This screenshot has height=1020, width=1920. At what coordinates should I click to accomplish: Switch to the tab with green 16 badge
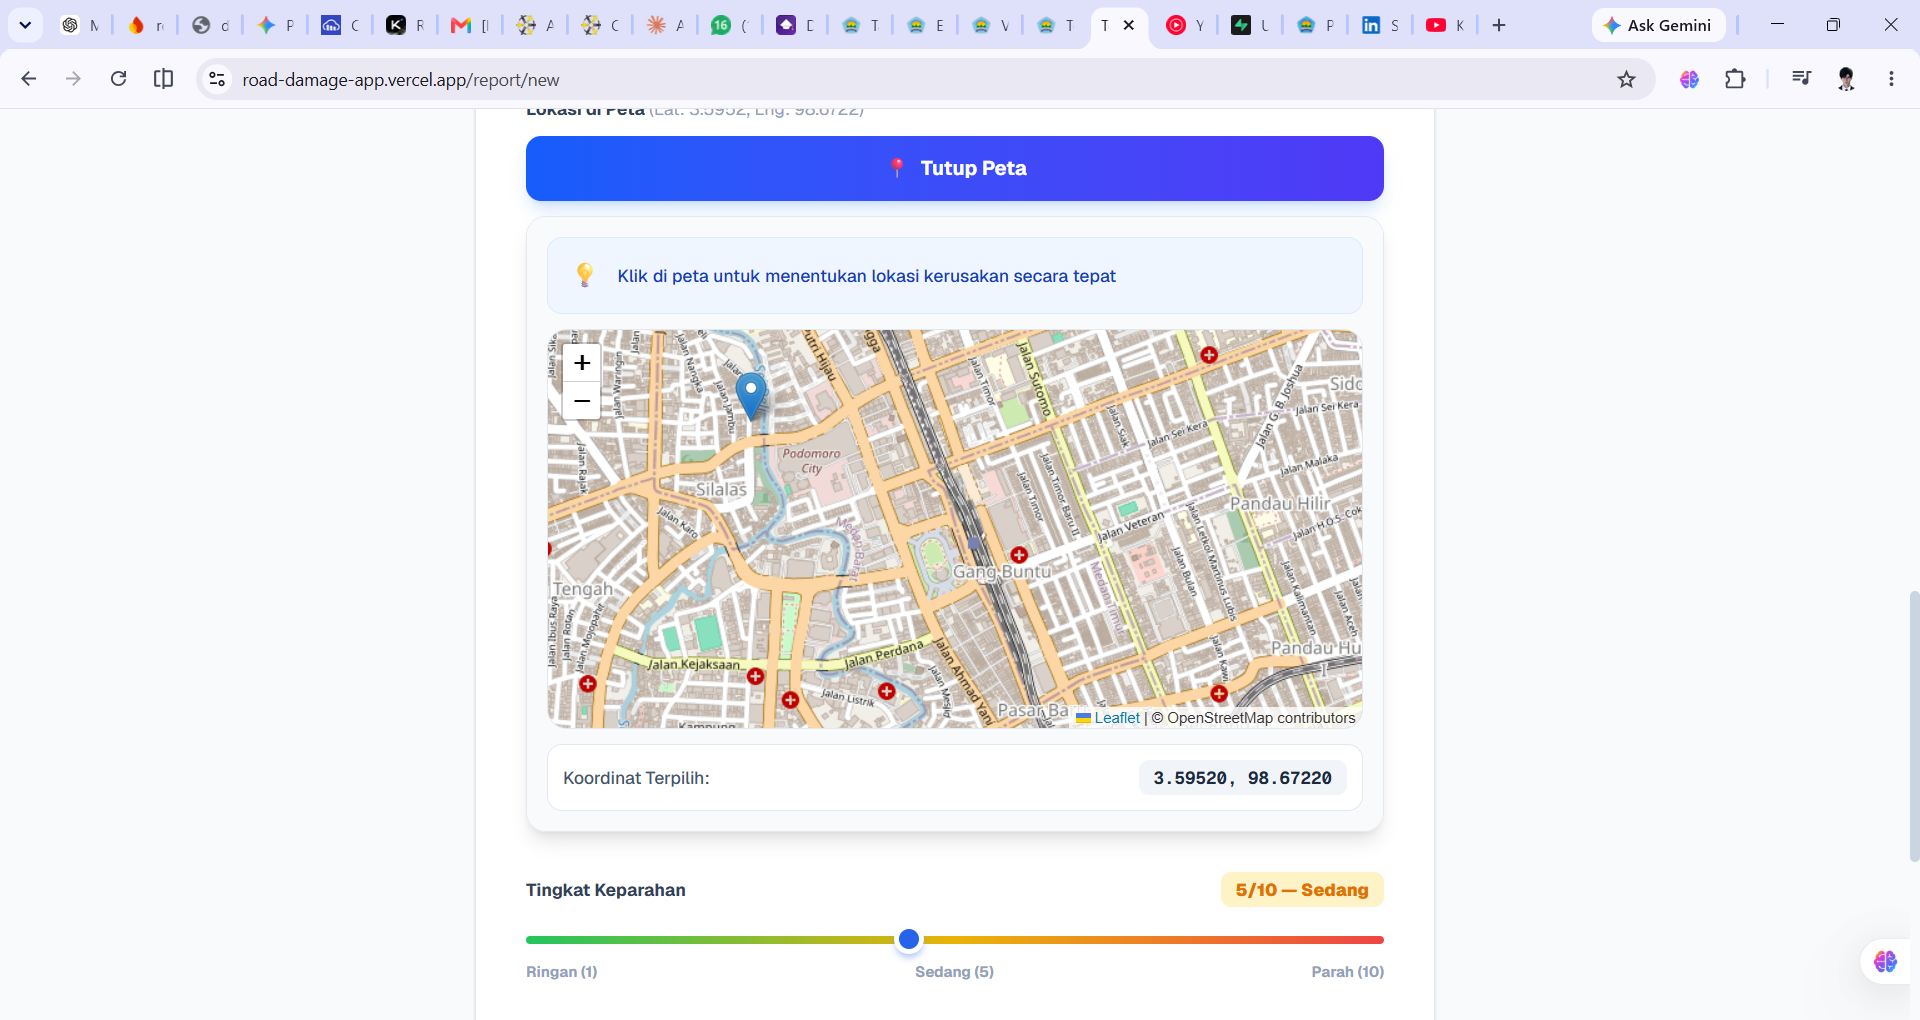point(730,25)
